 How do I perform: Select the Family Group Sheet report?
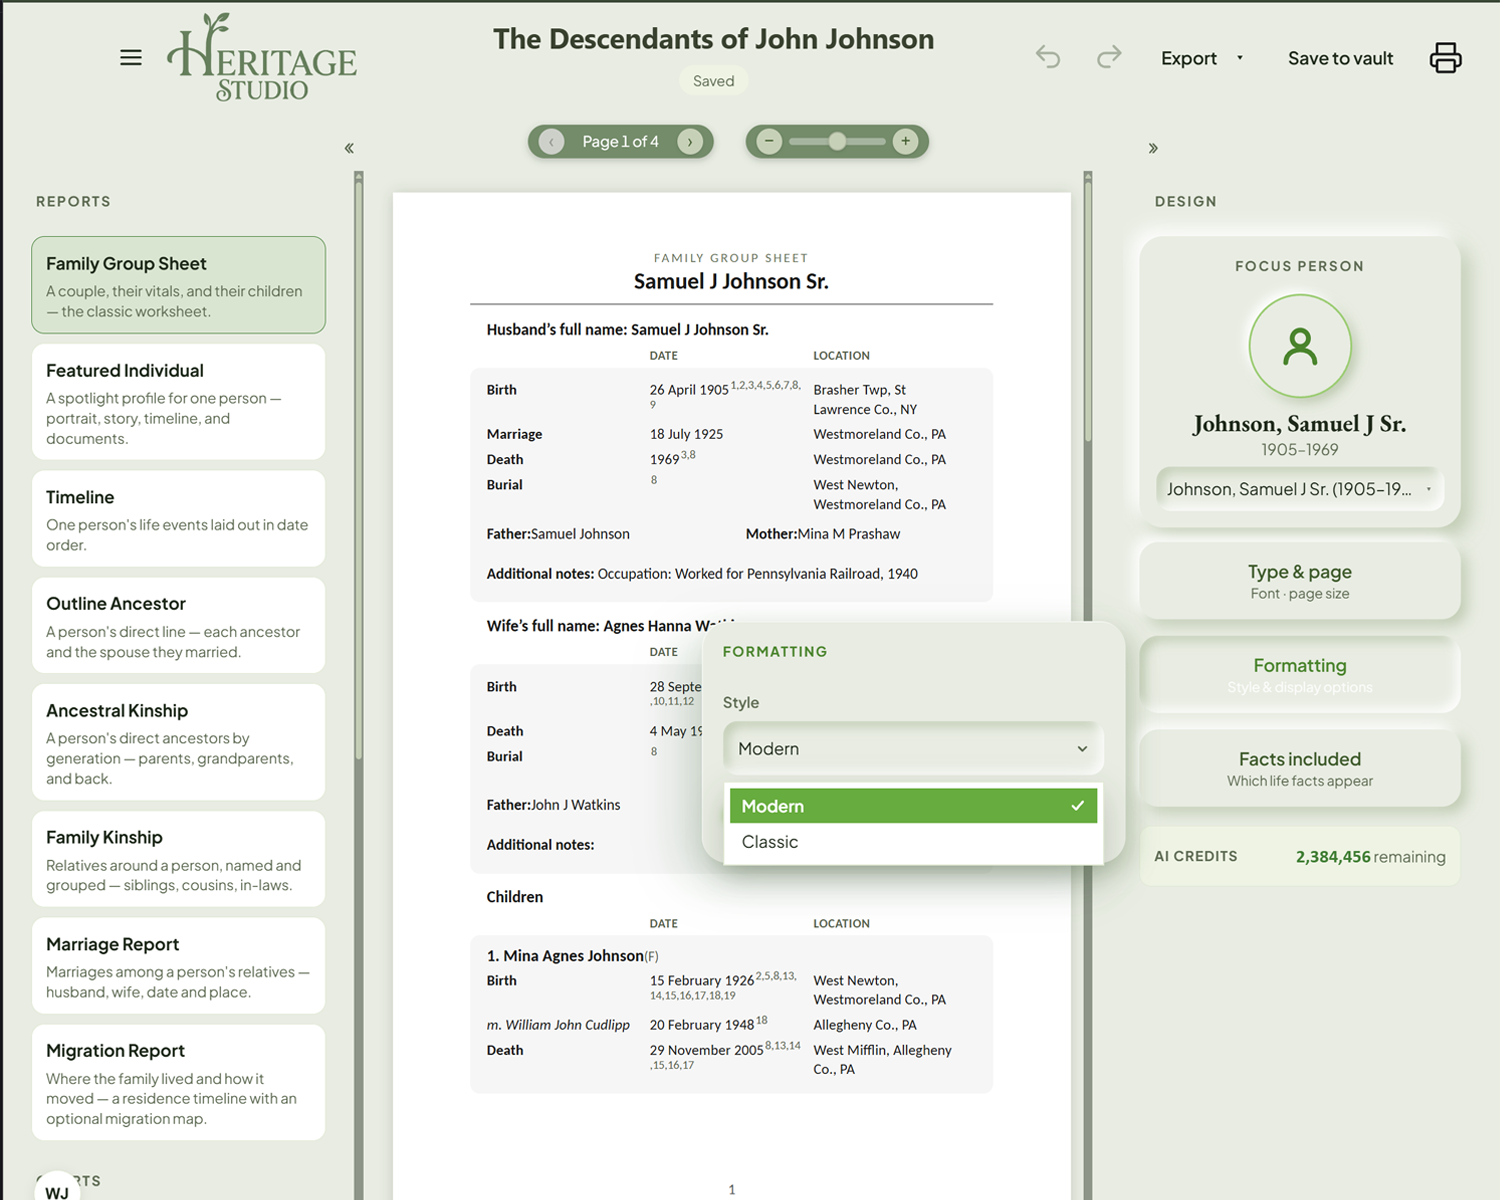tap(179, 285)
